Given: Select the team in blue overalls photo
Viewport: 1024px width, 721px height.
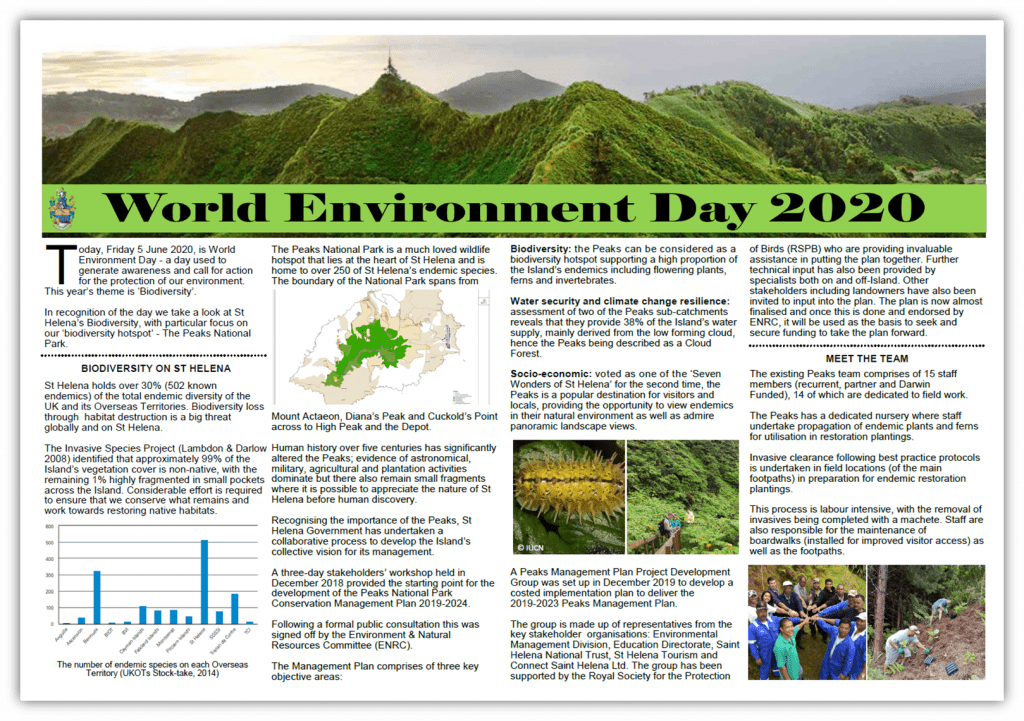Looking at the screenshot, I should (807, 622).
